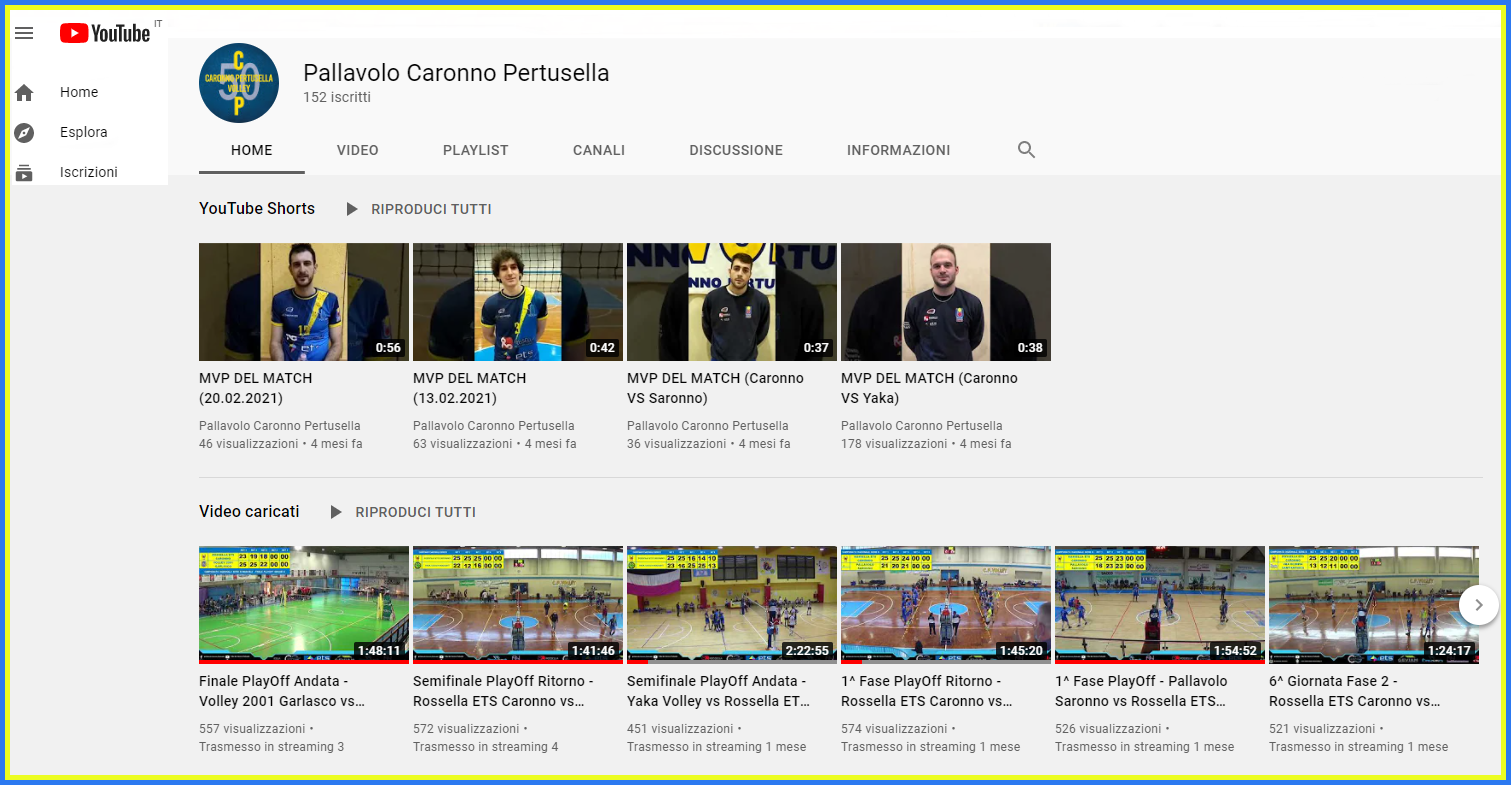Open title Semifinale PlayOff Andata - Yaka Volley
This screenshot has height=785, width=1511.
[x=719, y=691]
